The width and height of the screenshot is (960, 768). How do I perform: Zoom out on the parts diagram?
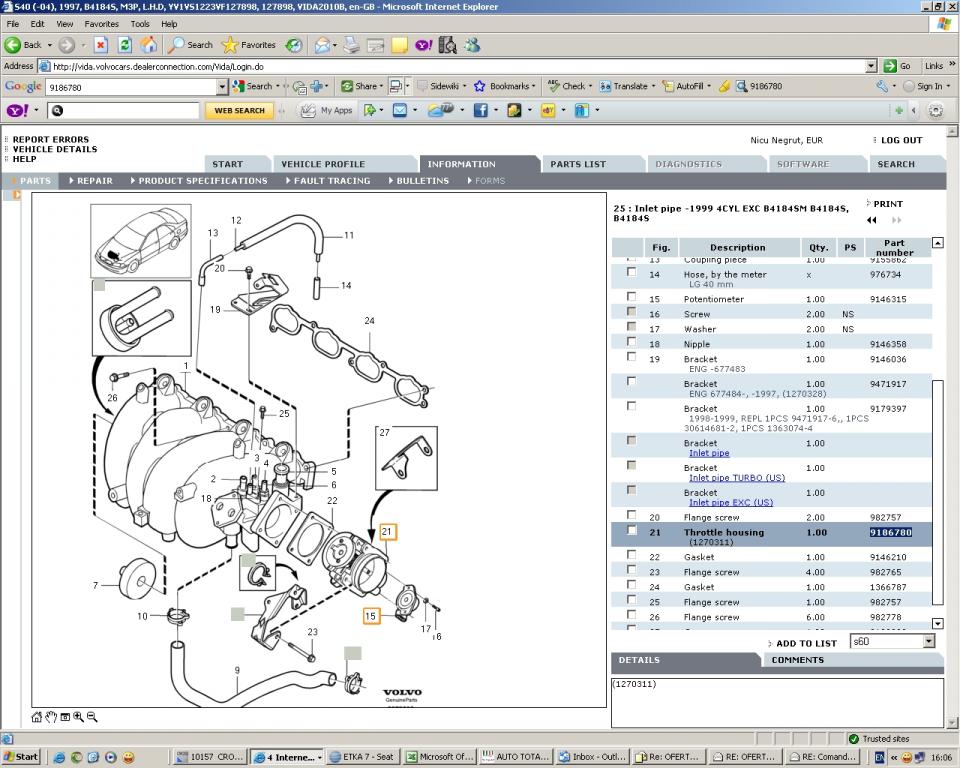point(92,717)
